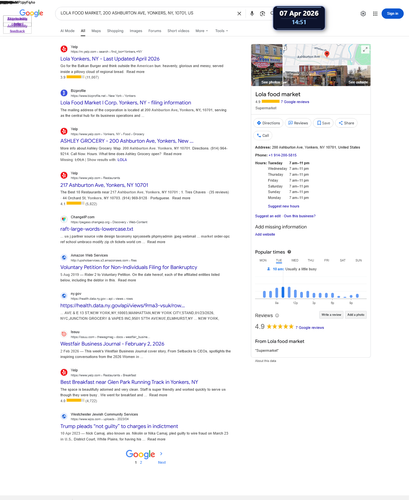Click the Westchester Jewish Community Services favicon
This screenshot has width=414, height=500.
click(x=64, y=416)
